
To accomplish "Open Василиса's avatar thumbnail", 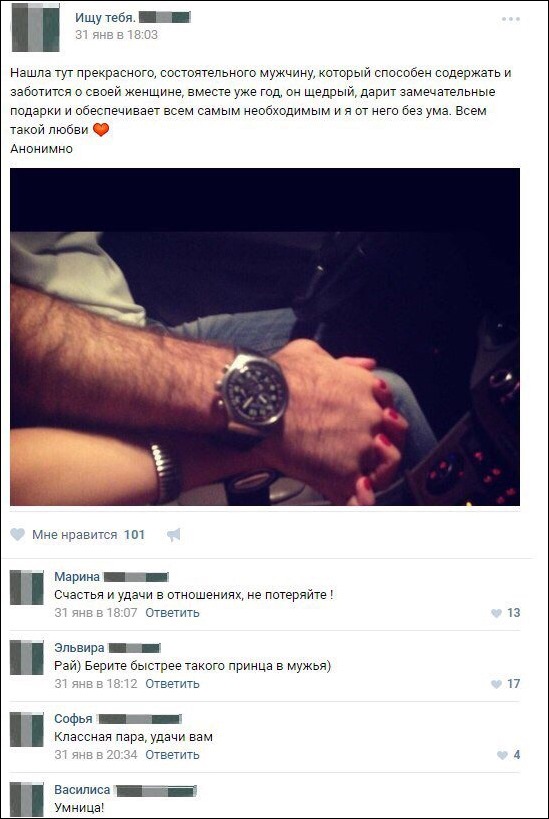I will (x=27, y=800).
